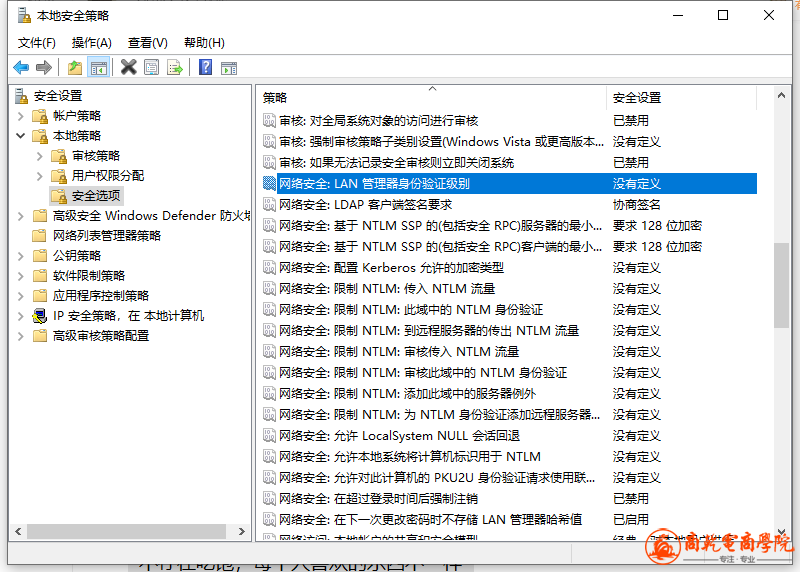Click the Up one level folder icon

(75, 67)
